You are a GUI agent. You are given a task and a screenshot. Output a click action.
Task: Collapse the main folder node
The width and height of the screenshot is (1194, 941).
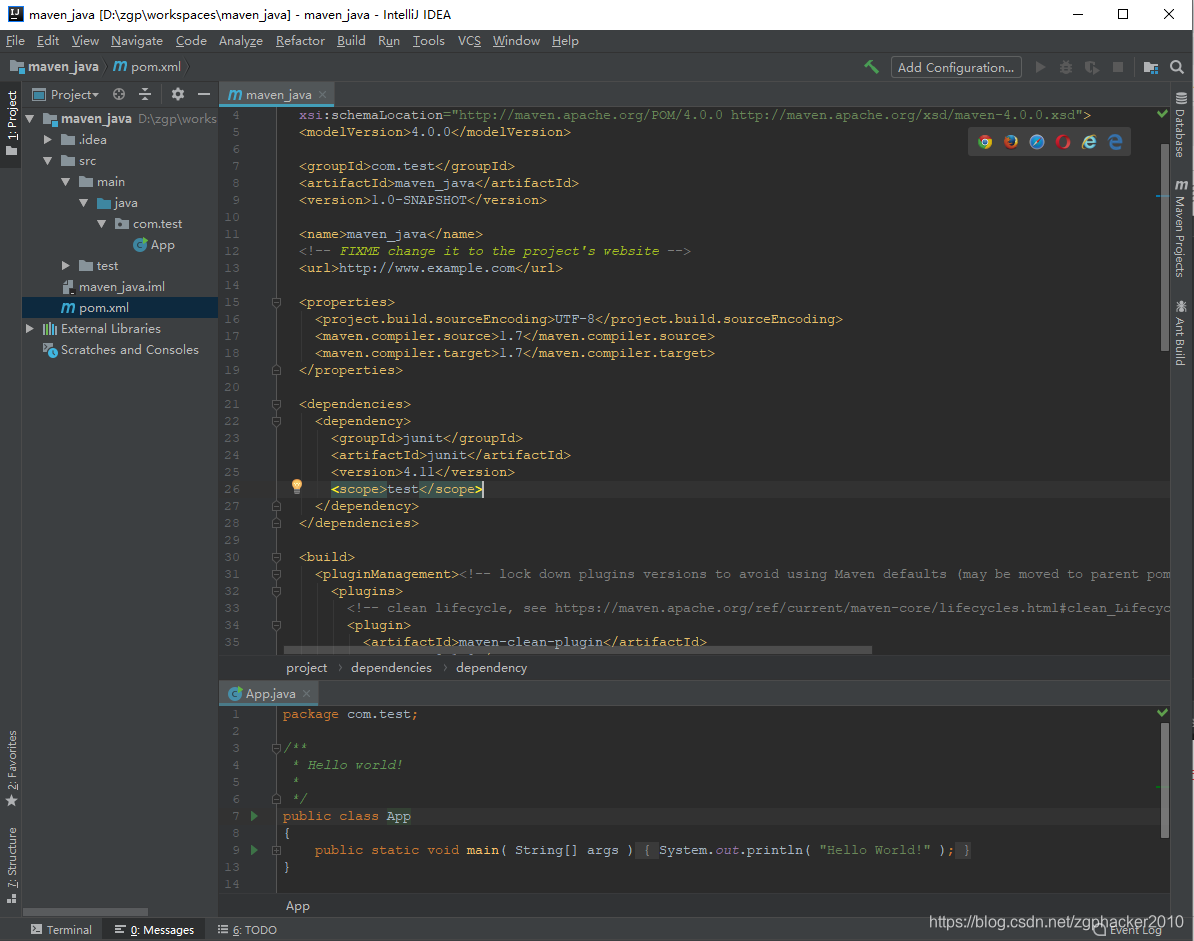pyautogui.click(x=65, y=181)
